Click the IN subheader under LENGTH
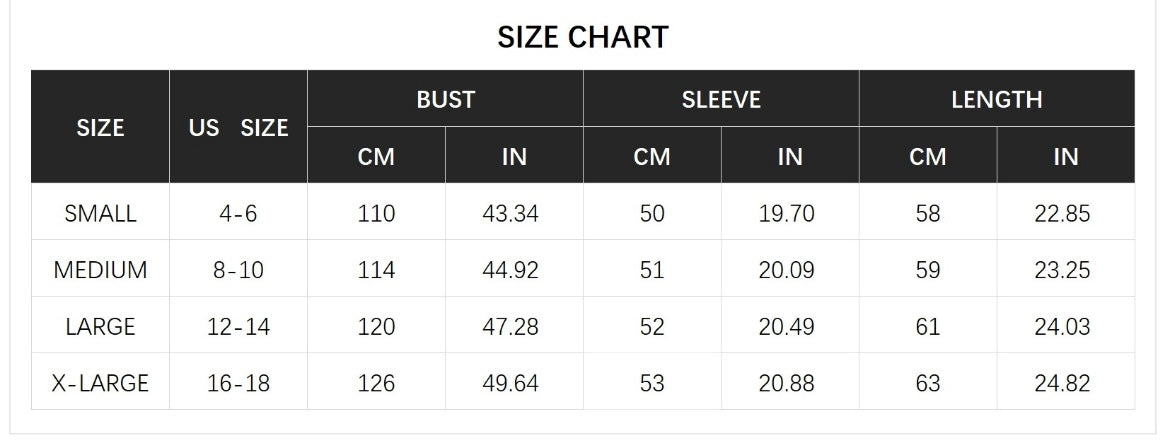 (1065, 156)
